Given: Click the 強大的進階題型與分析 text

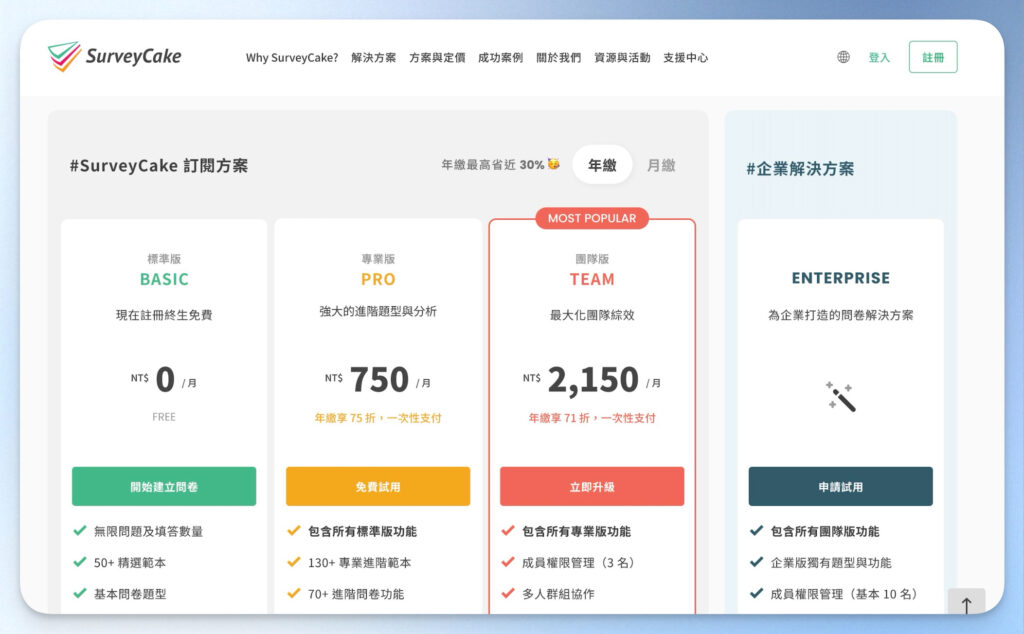Looking at the screenshot, I should pyautogui.click(x=378, y=311).
